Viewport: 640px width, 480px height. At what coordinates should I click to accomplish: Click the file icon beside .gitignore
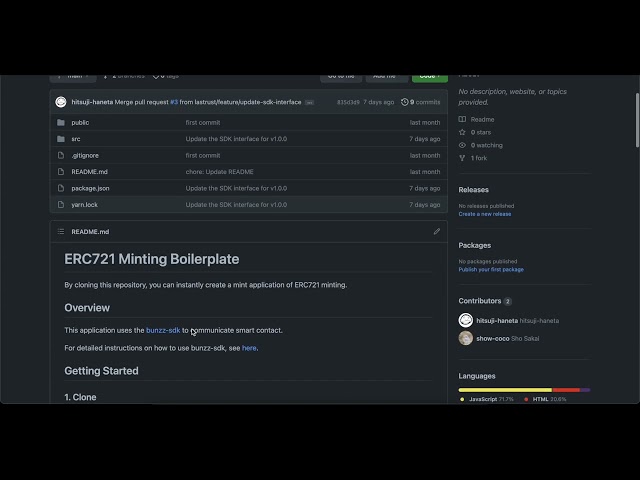click(61, 156)
